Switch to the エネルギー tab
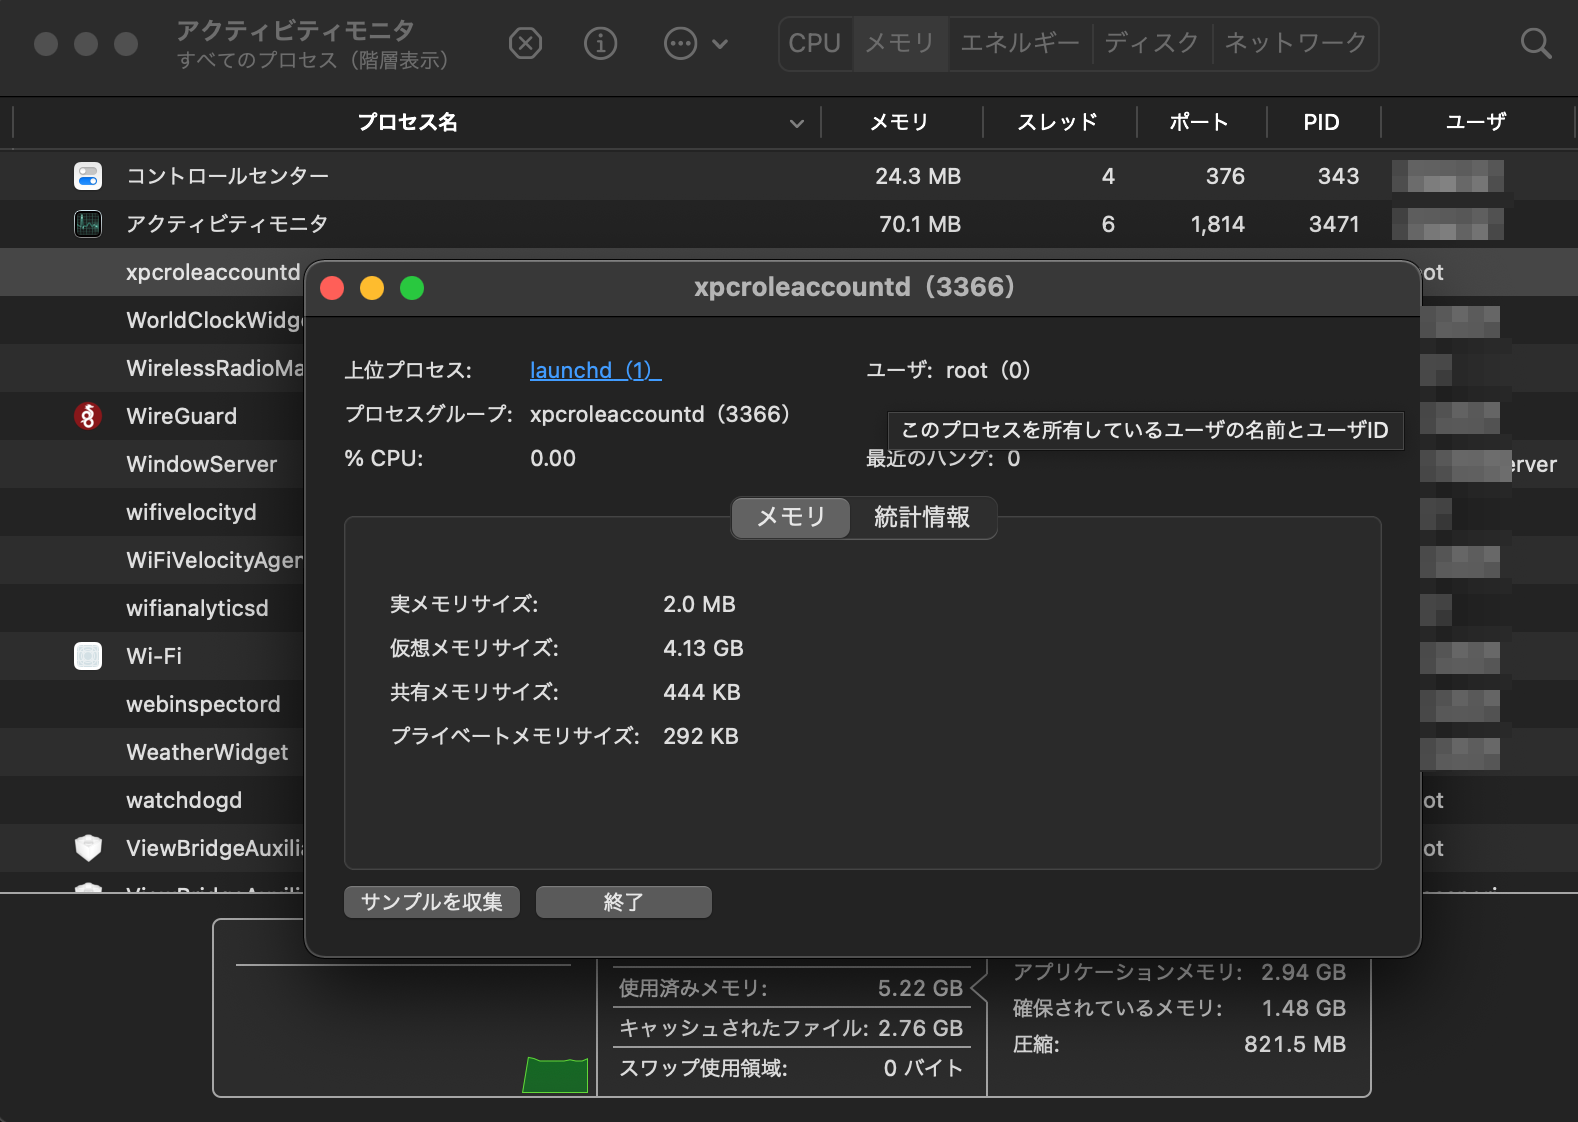The image size is (1578, 1122). point(1020,43)
